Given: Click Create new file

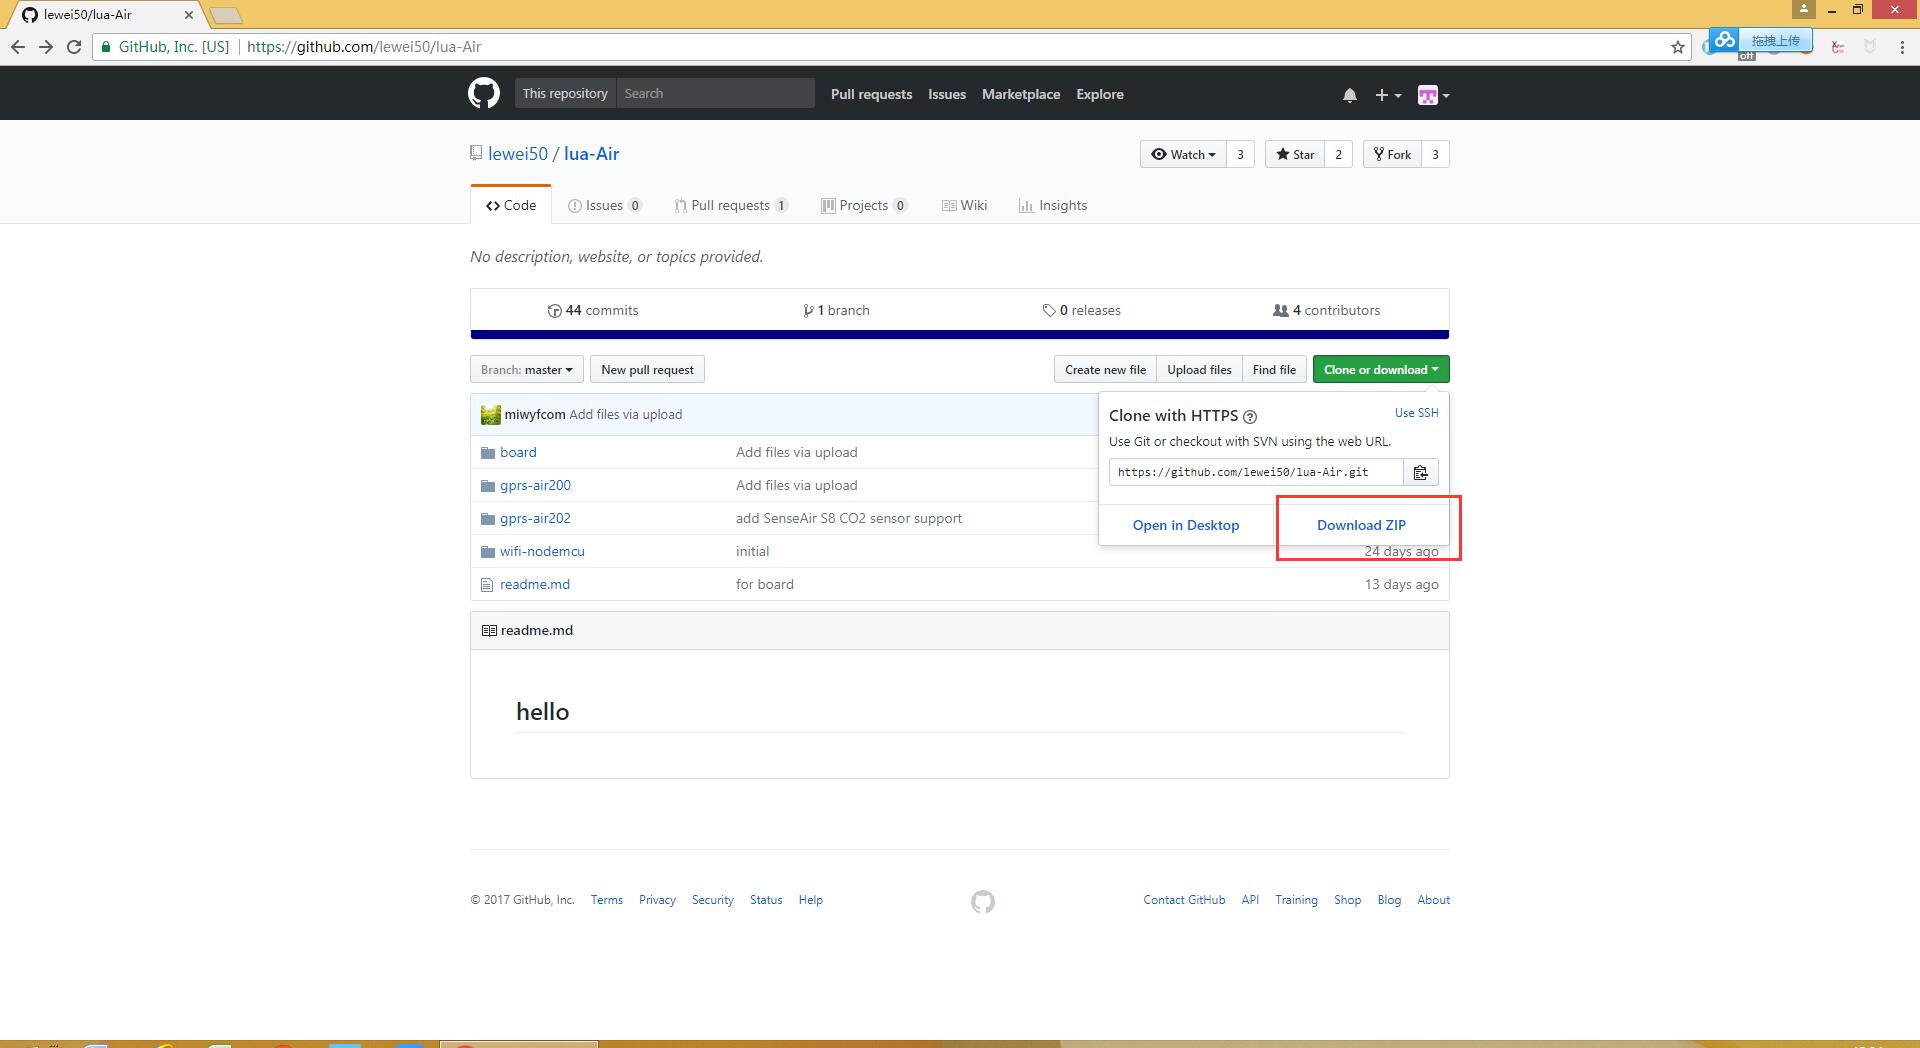Looking at the screenshot, I should click(x=1105, y=370).
